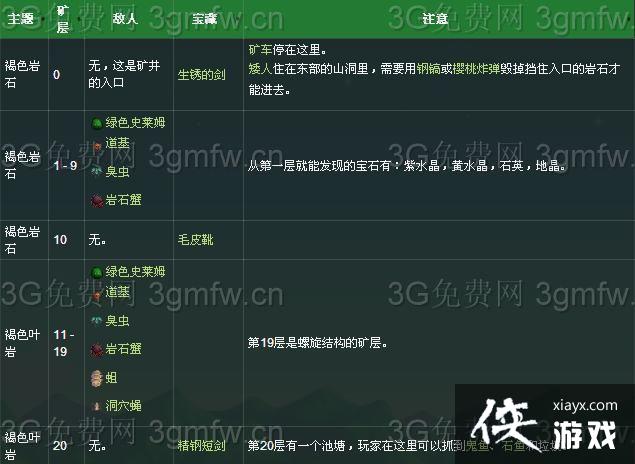Open 臭虫 link in floors 11-19 row

pyautogui.click(x=117, y=321)
